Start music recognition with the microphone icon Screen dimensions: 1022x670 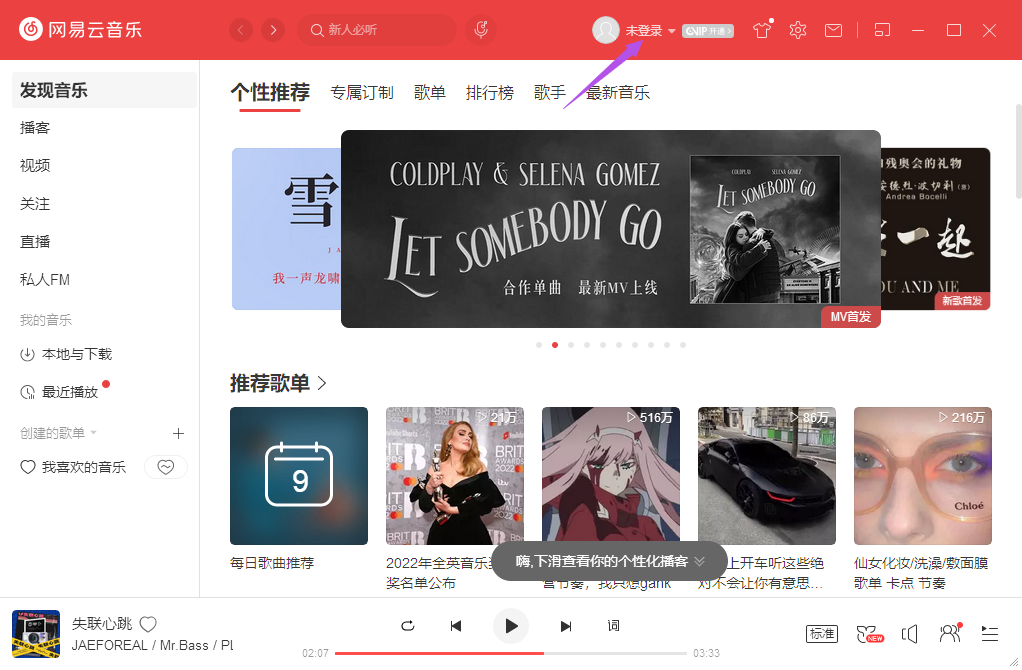tap(480, 30)
